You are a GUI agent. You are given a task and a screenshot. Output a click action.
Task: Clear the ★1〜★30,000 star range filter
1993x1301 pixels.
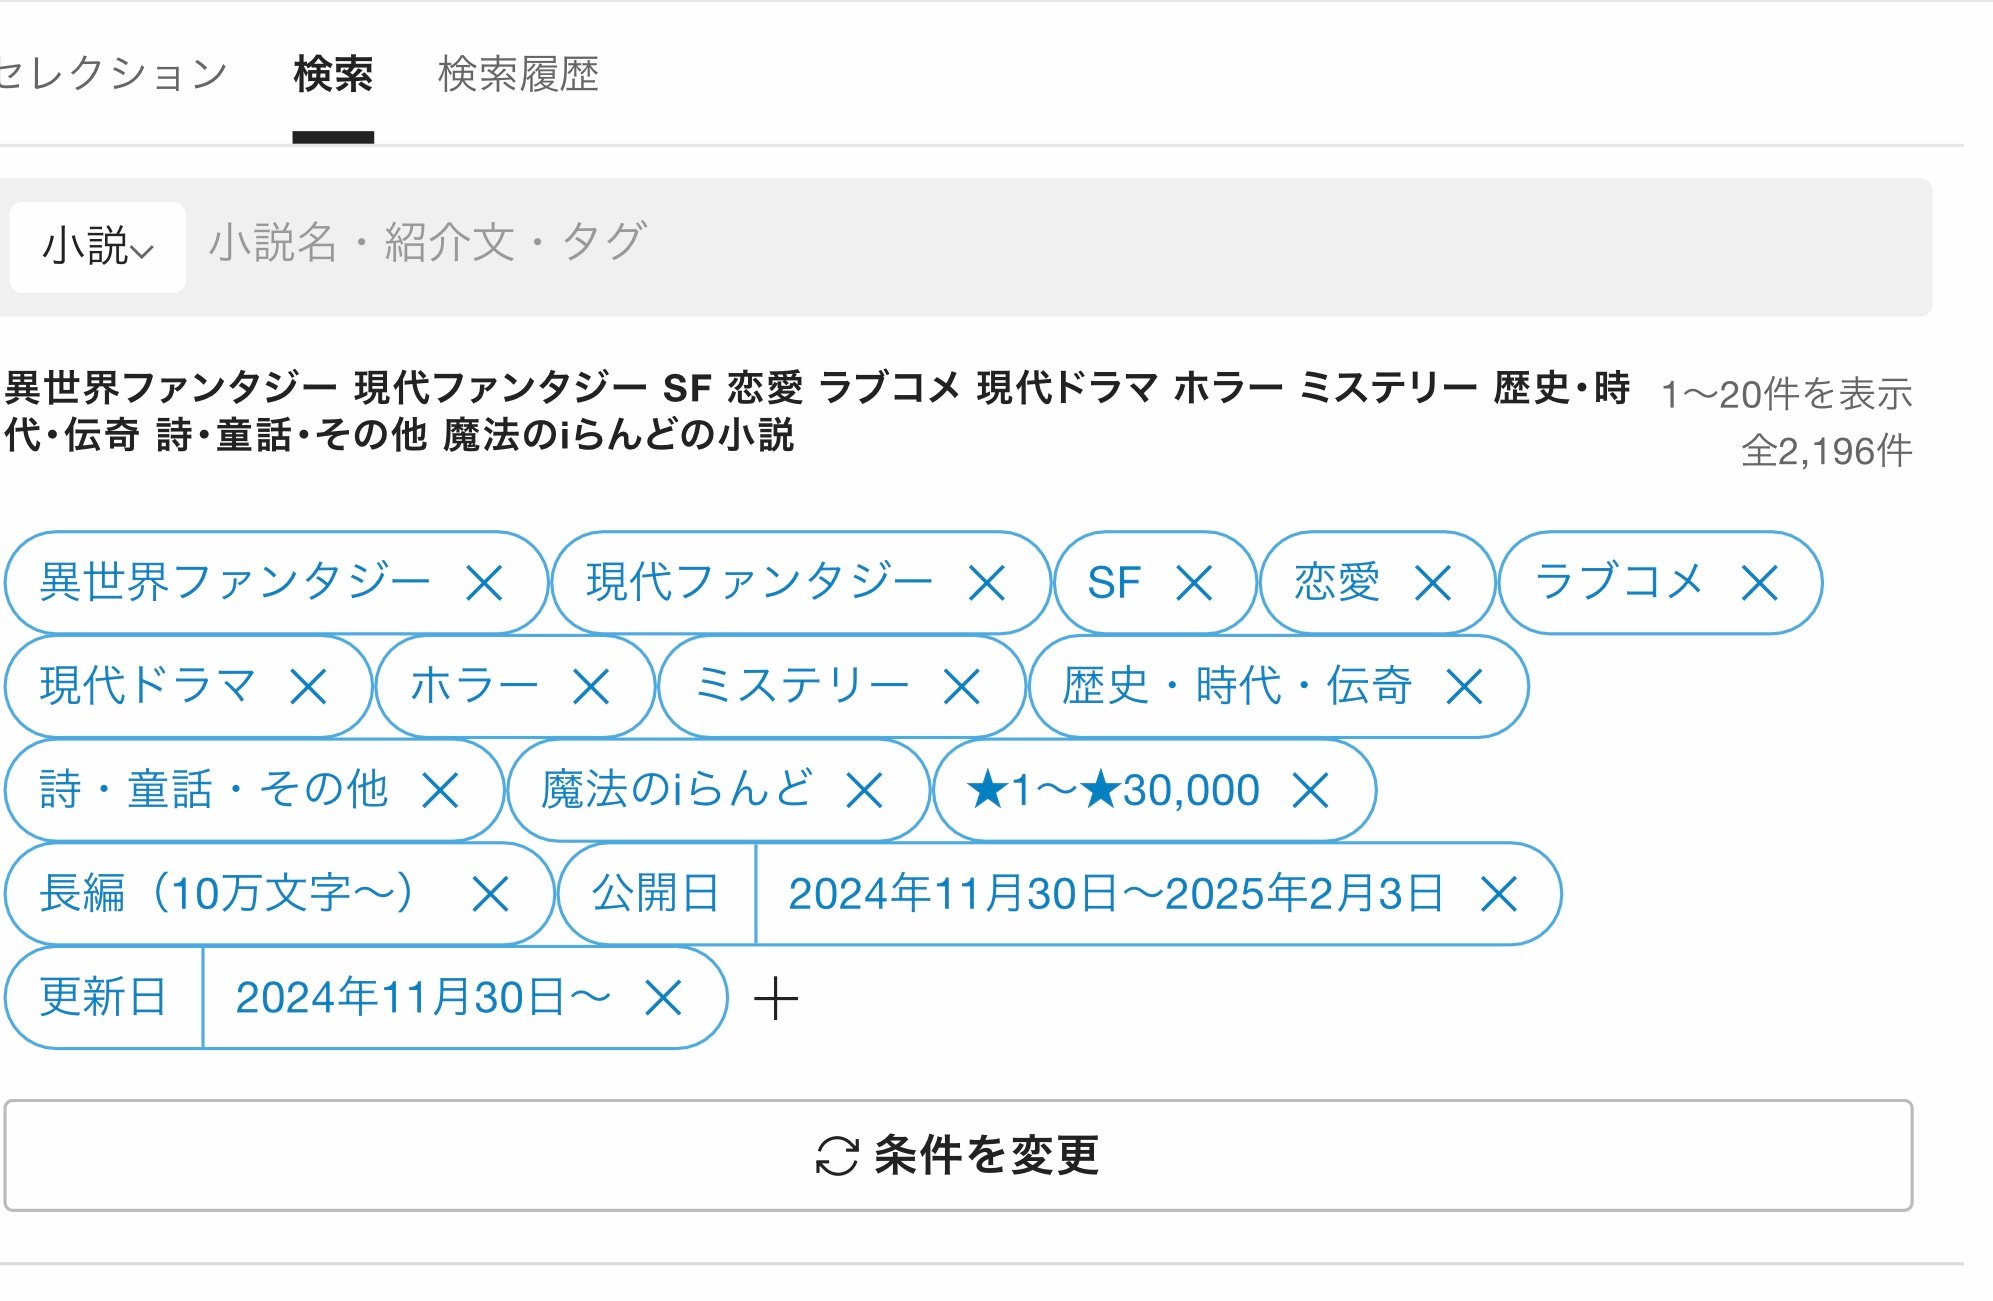pos(1310,791)
